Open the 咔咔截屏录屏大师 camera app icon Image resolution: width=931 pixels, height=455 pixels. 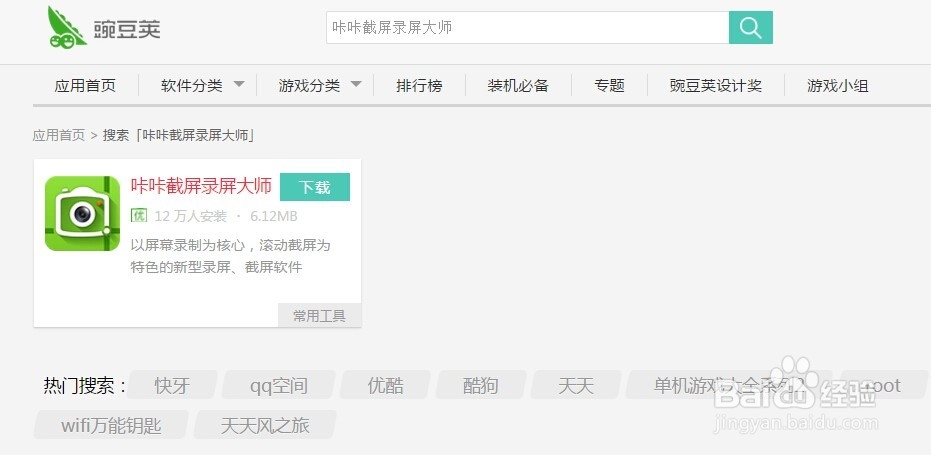(x=83, y=213)
